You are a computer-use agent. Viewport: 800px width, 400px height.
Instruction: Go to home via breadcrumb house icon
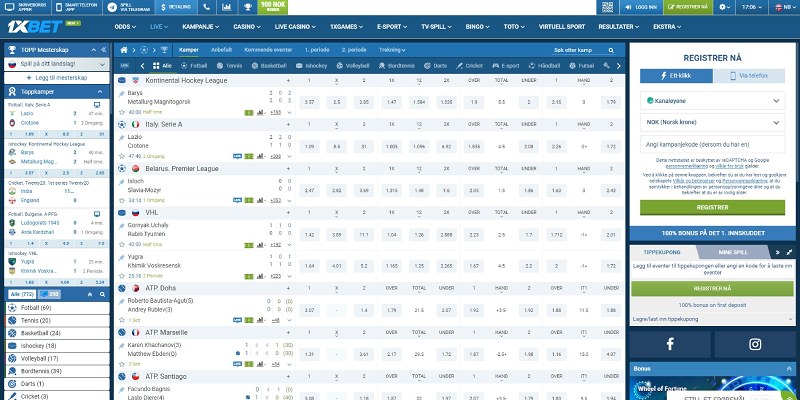pos(123,50)
